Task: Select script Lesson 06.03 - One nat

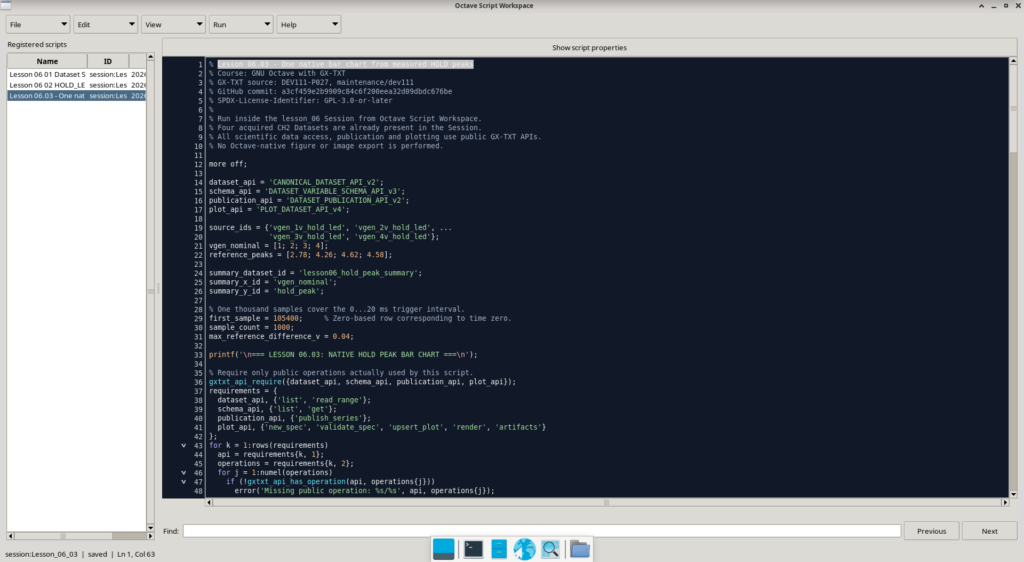Action: 76,95
